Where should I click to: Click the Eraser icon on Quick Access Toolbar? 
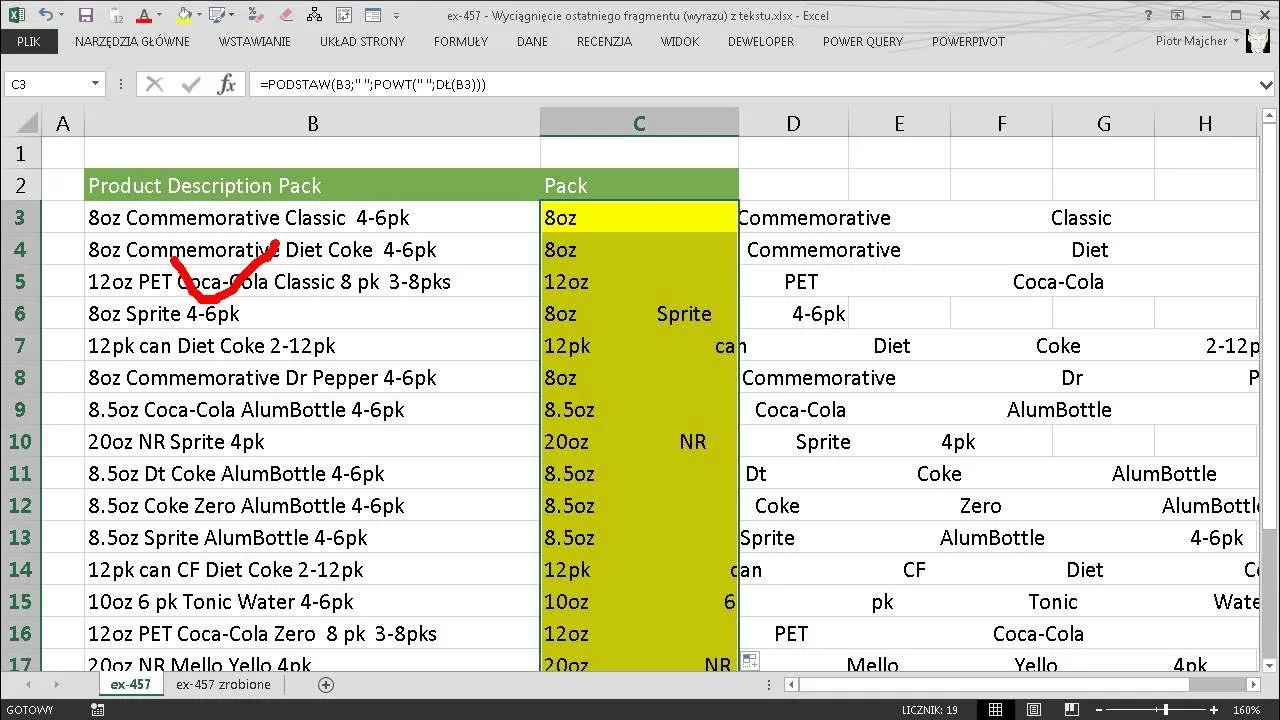(x=287, y=13)
